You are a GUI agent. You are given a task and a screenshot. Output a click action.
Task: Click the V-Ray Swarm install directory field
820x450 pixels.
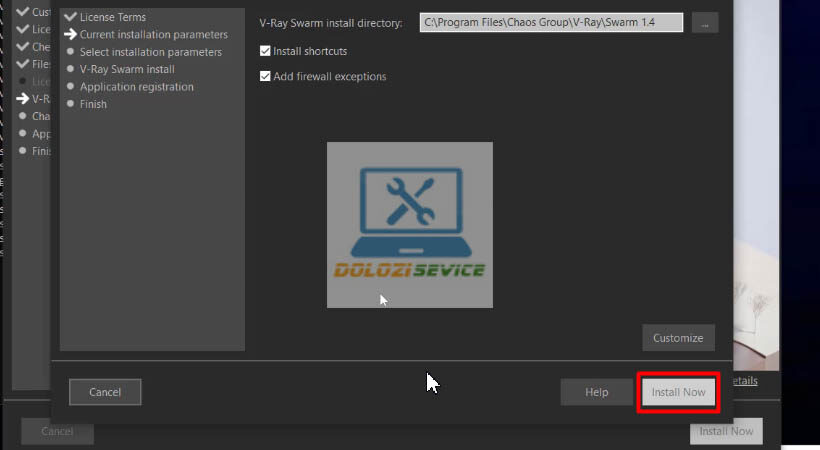[x=551, y=22]
